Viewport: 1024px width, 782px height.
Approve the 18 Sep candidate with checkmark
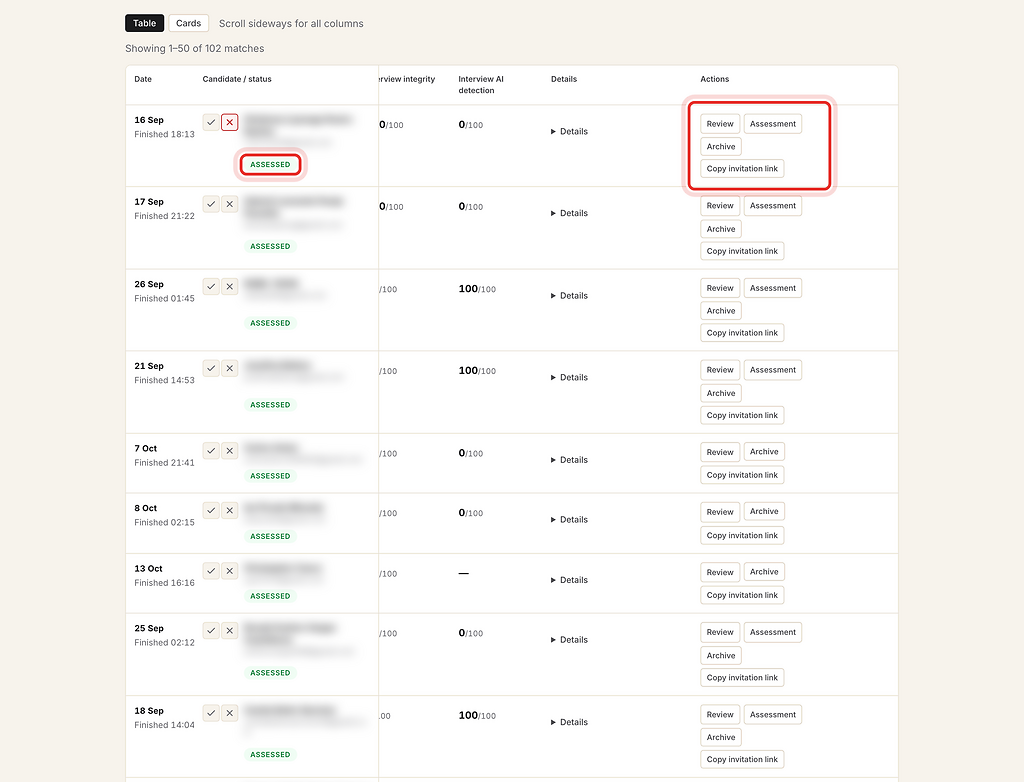[211, 713]
